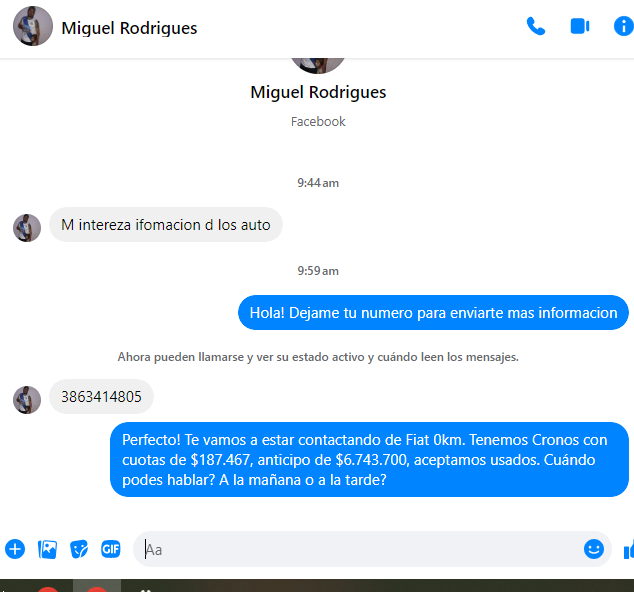This screenshot has width=634, height=592.
Task: Click the 'Hola! Dejame tu numero' message
Action: point(433,313)
